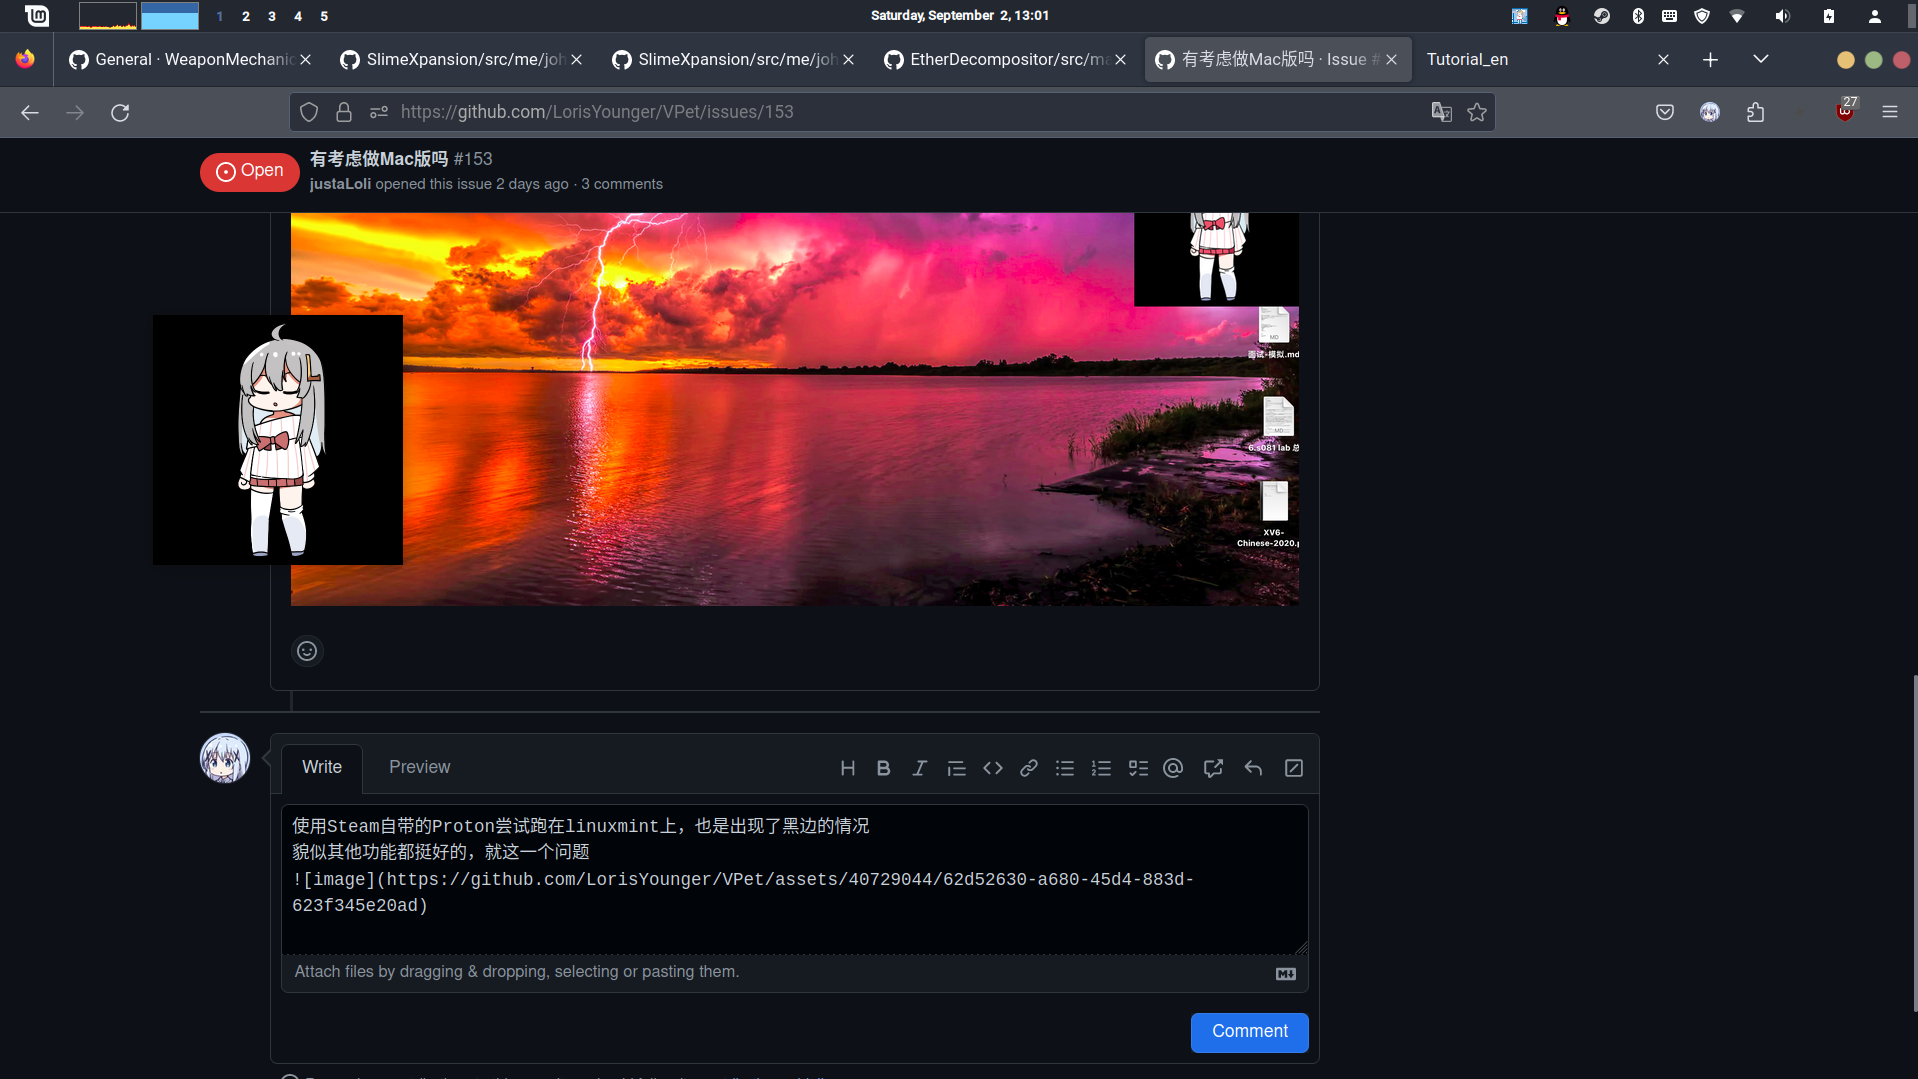Viewport: 1918px width, 1079px height.
Task: Apply italic formatting to the comment
Action: tap(919, 768)
